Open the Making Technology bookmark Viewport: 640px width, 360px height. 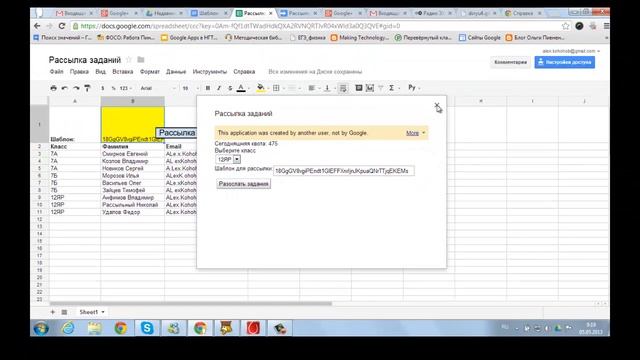360,38
